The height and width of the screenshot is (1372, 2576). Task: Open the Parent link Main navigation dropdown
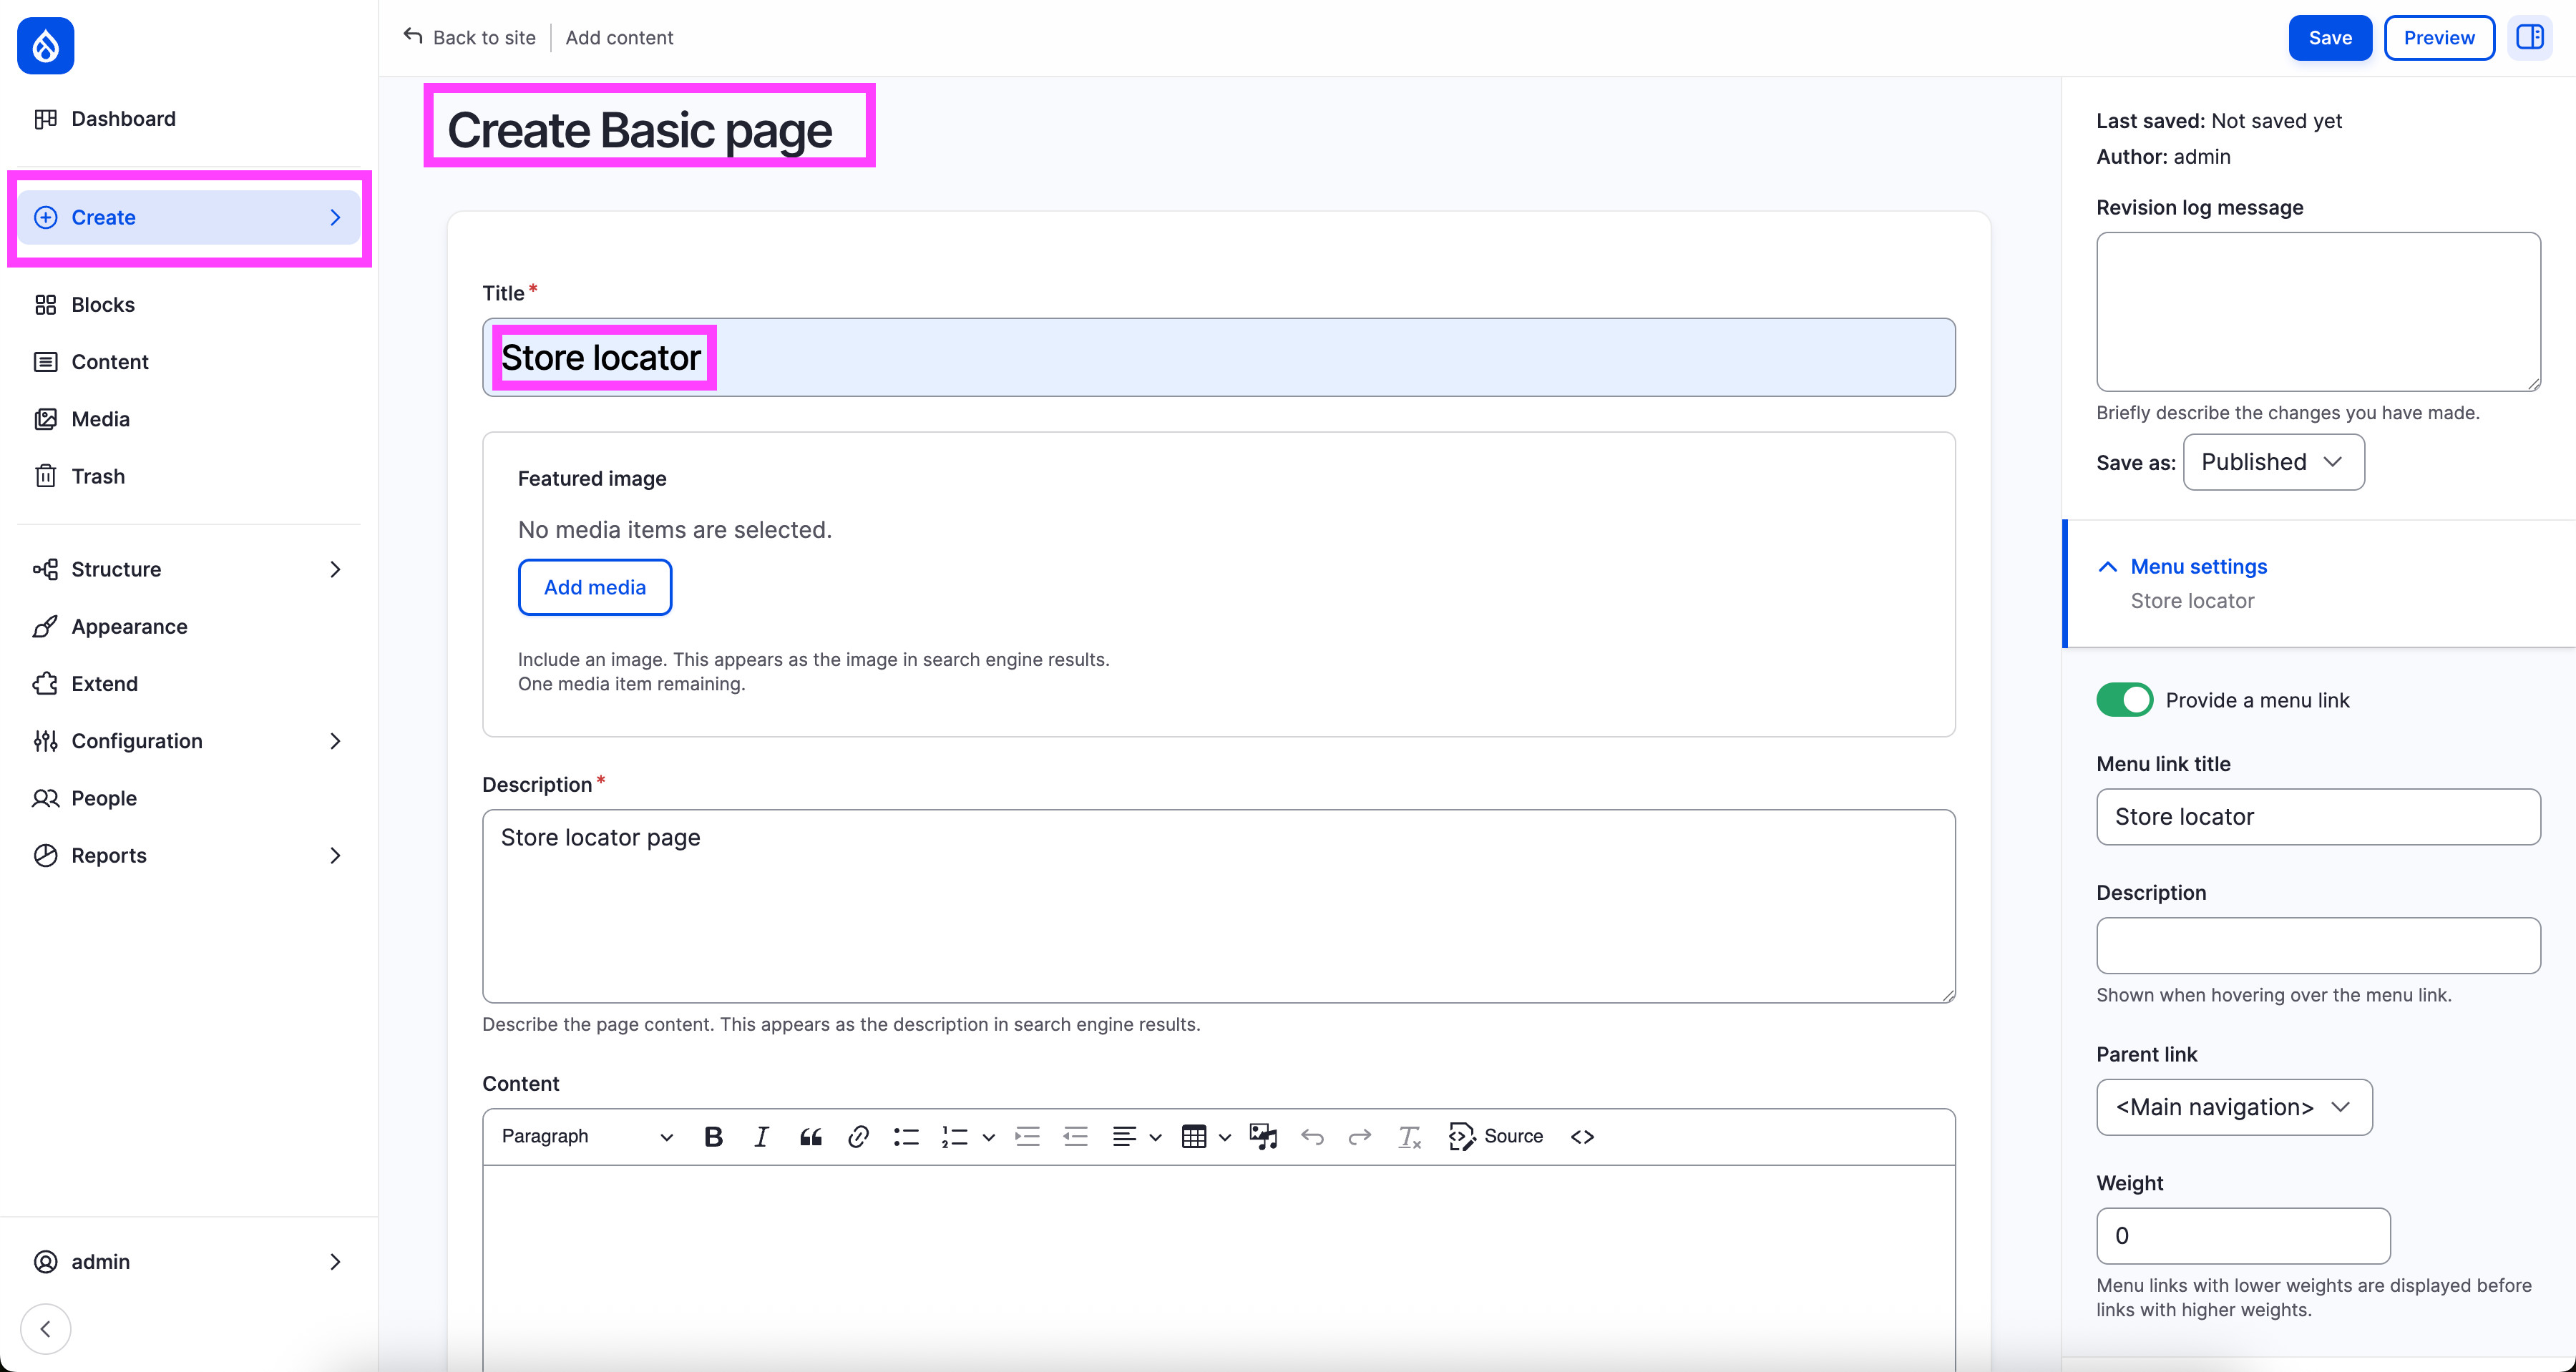pos(2233,1107)
